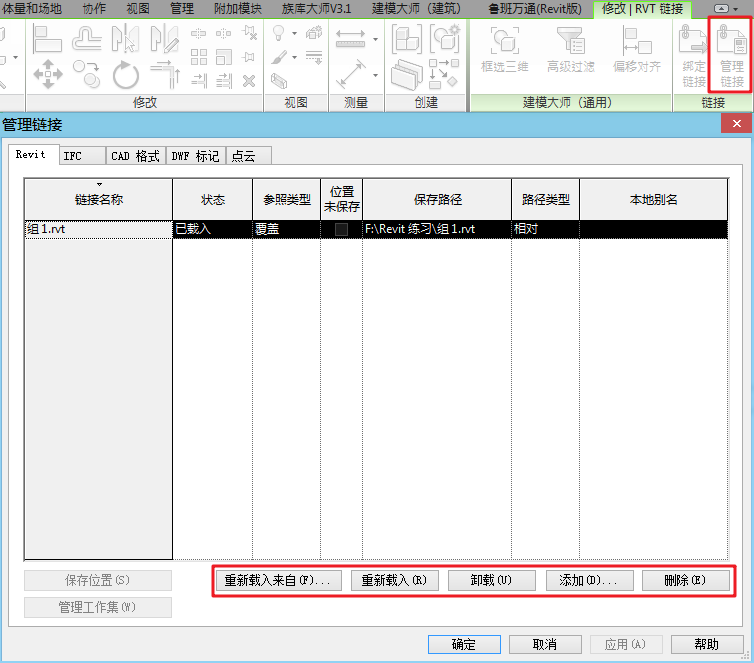Select the Offset tool
The width and height of the screenshot is (754, 663).
[x=87, y=39]
